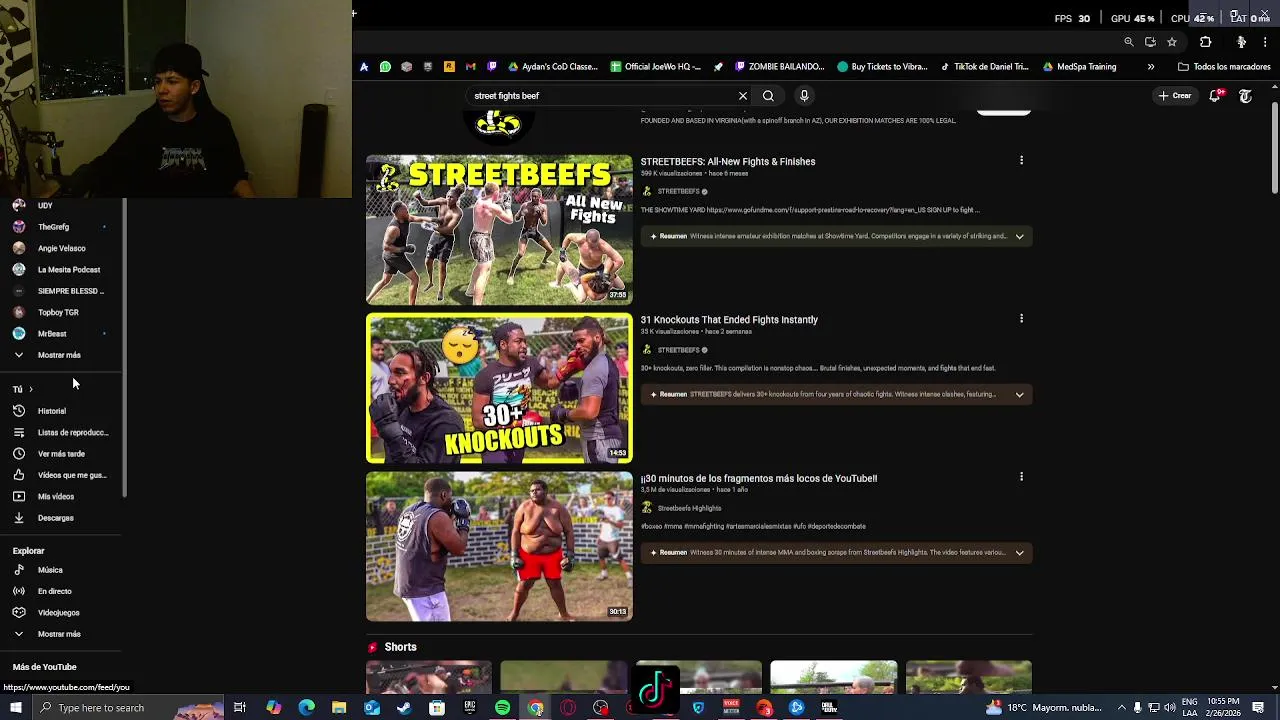Open title '31 Knockouts That Ended Fights Instantly'

point(729,320)
